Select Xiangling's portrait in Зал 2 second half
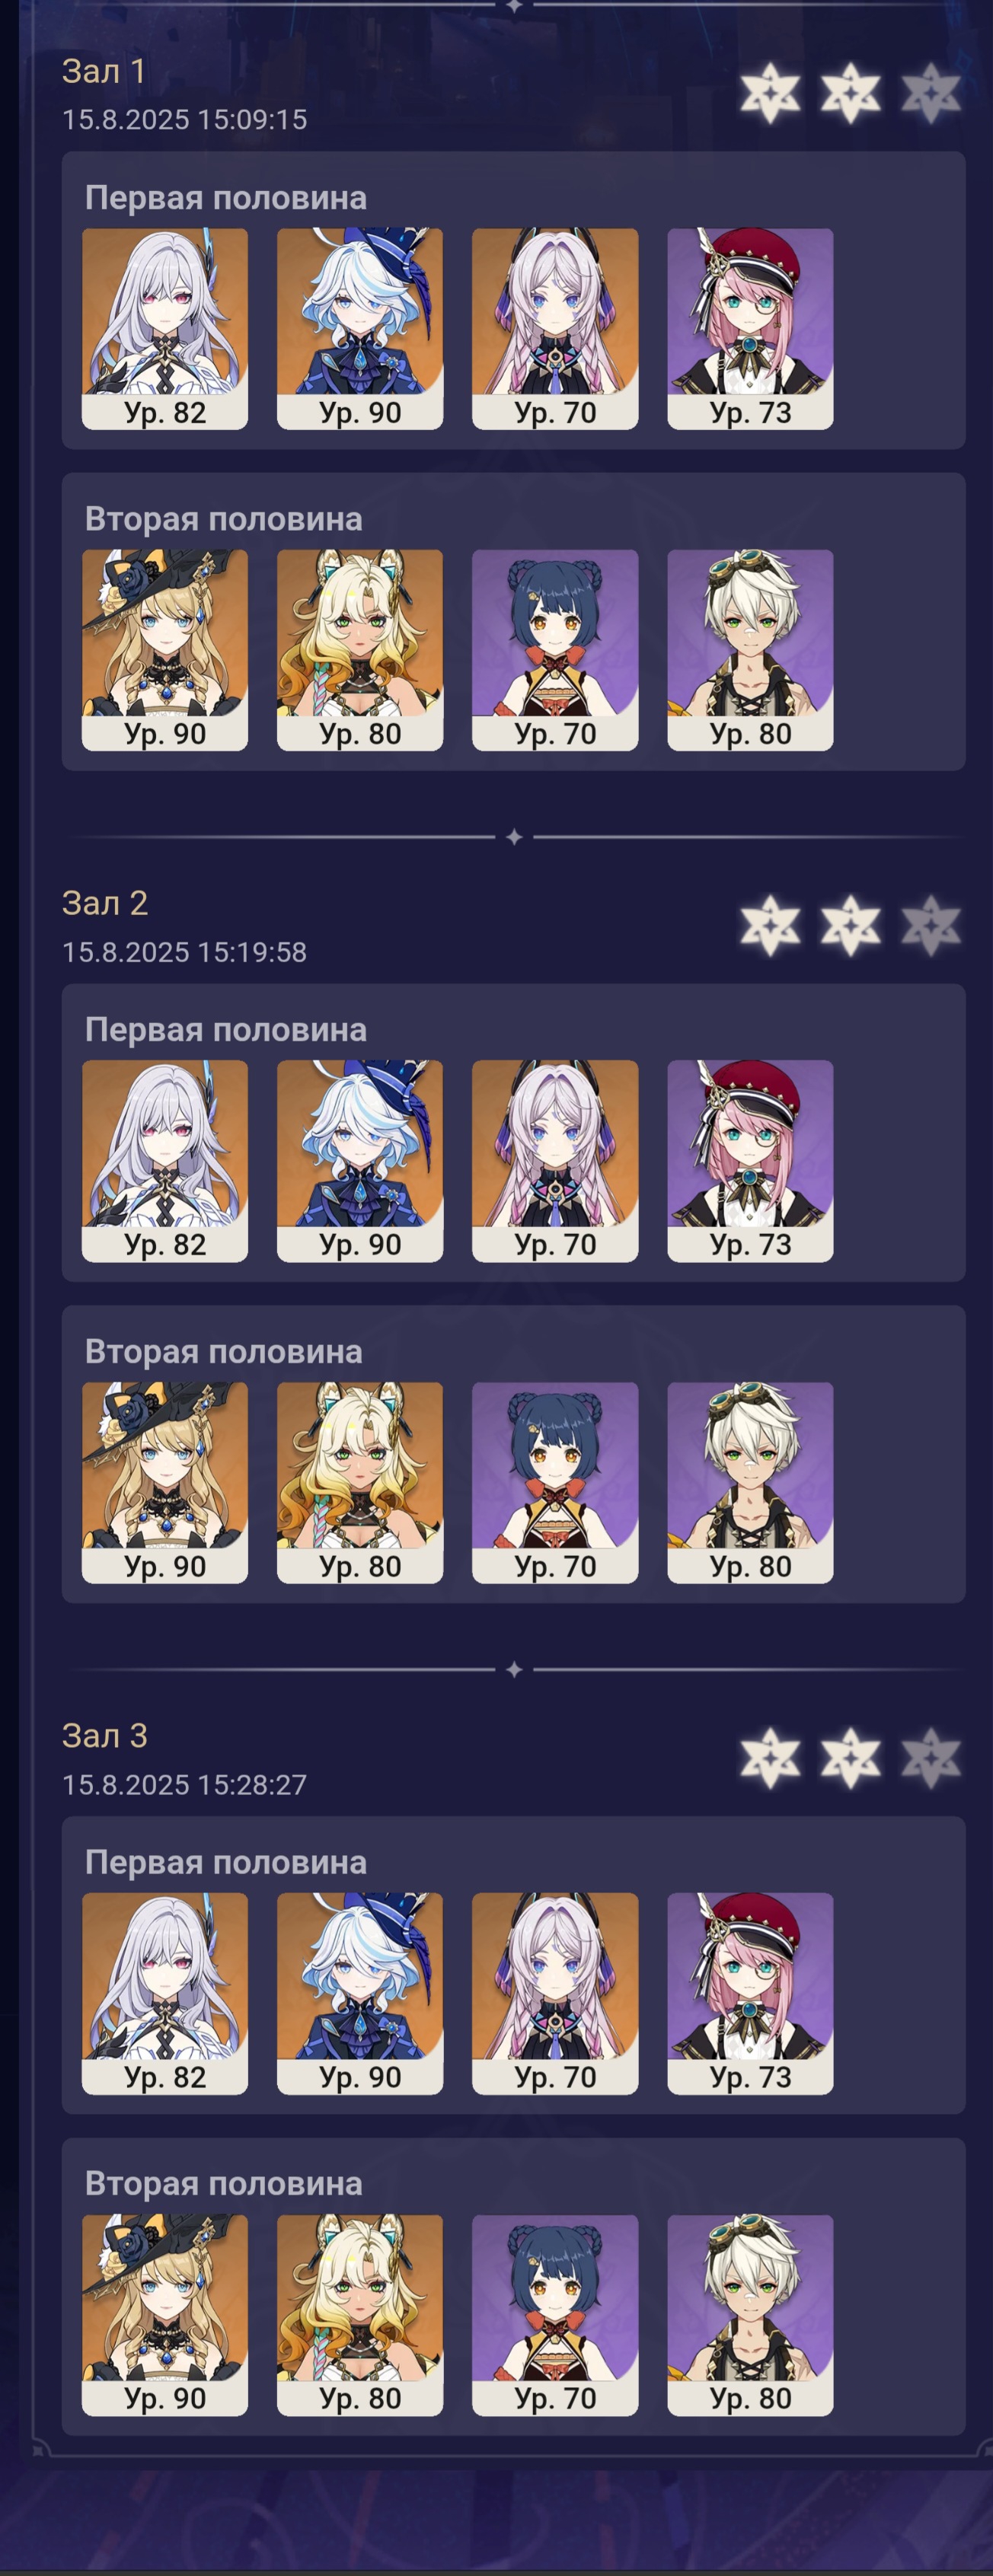This screenshot has width=993, height=2576. click(555, 1483)
